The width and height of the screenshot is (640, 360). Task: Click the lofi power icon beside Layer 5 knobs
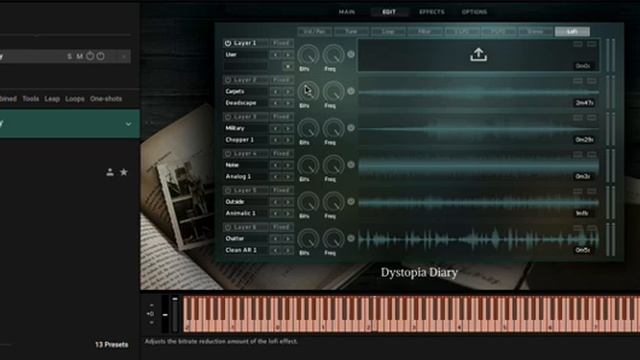[x=351, y=201]
